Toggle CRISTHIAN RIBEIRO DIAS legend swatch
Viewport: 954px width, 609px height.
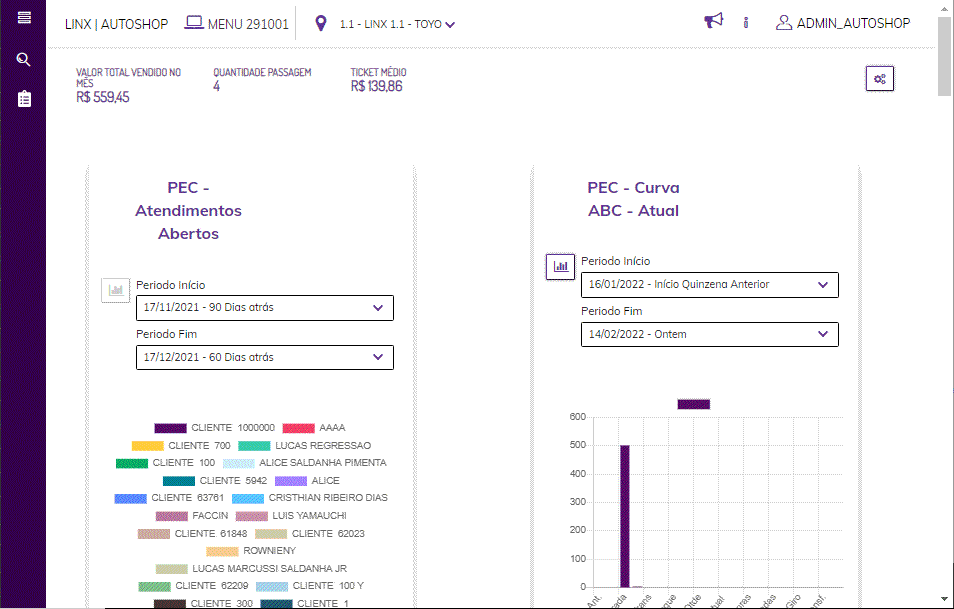click(x=248, y=499)
